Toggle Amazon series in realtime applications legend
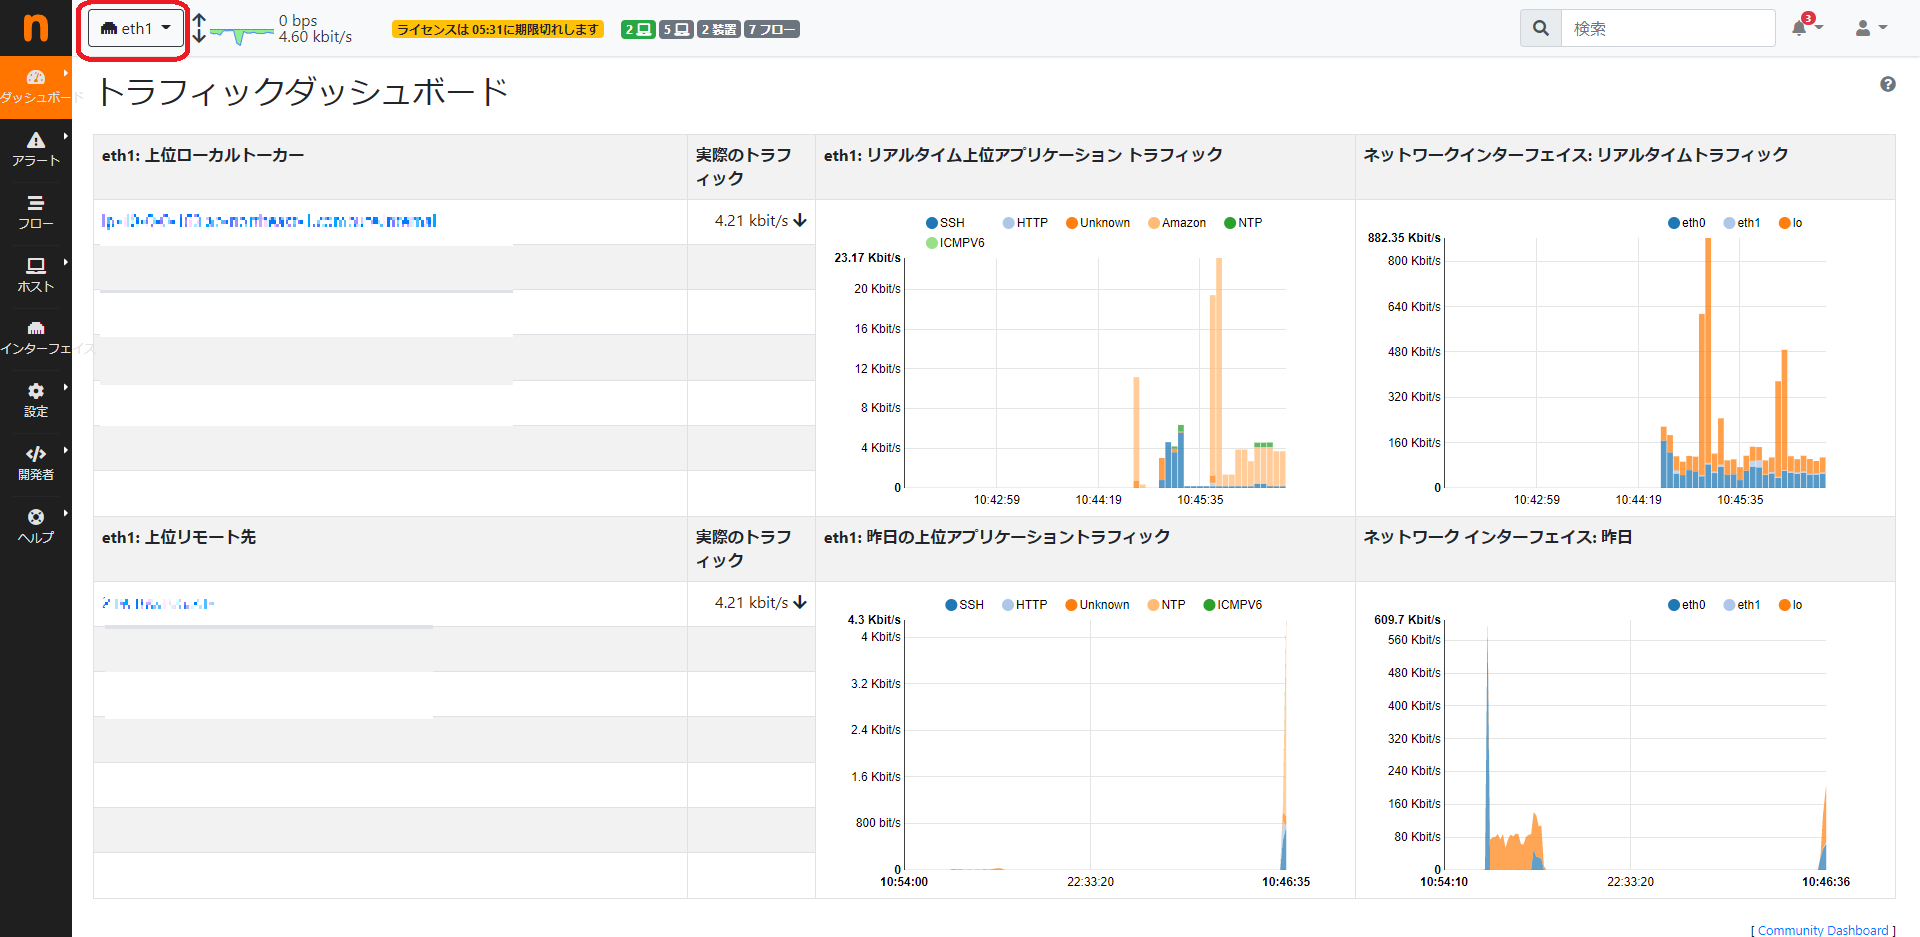Screen dimensions: 1920x937 click(x=1177, y=223)
